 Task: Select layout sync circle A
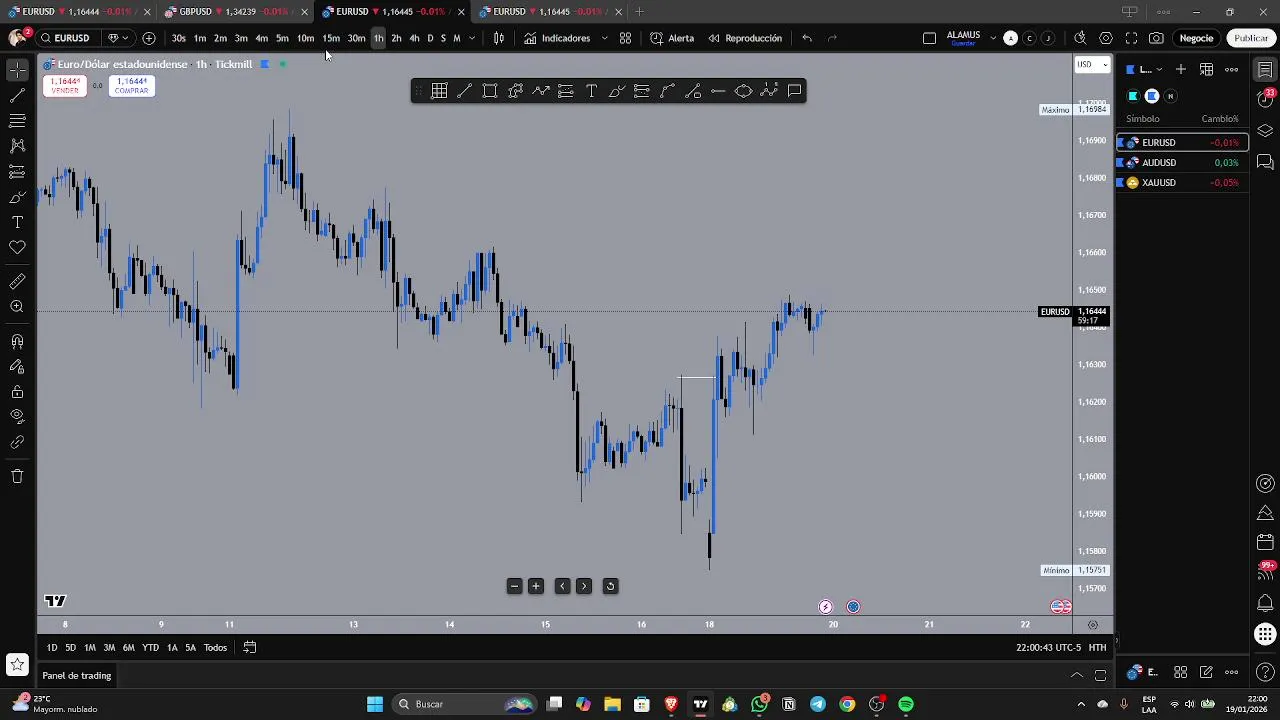point(1010,38)
